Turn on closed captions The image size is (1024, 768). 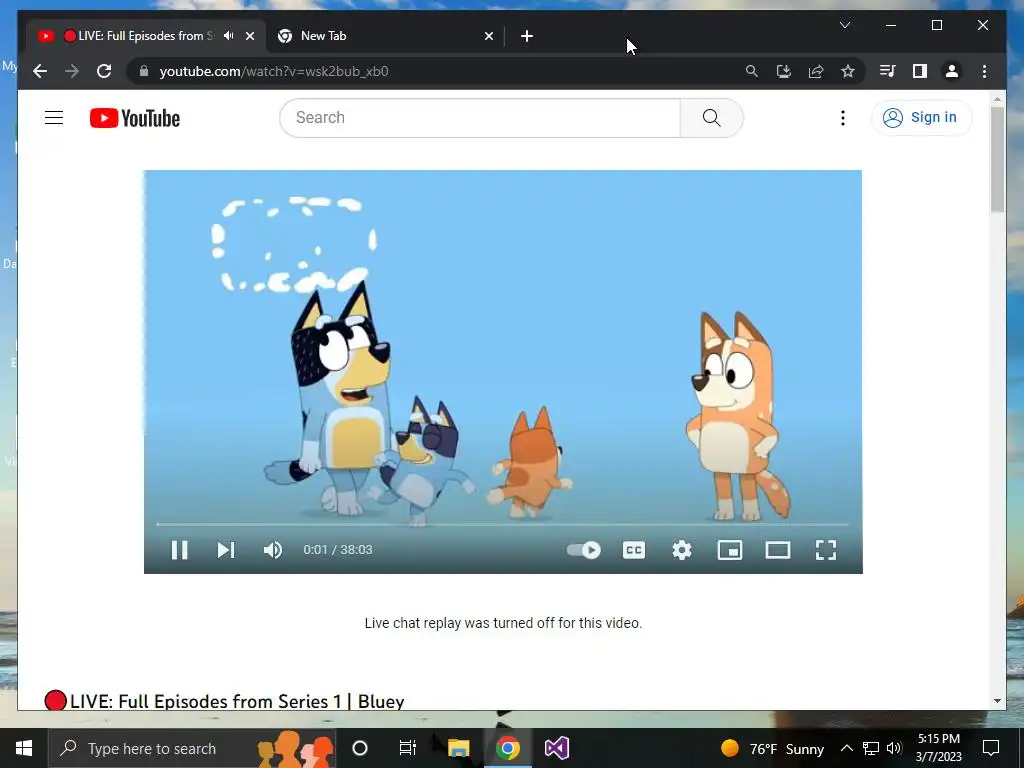point(633,550)
